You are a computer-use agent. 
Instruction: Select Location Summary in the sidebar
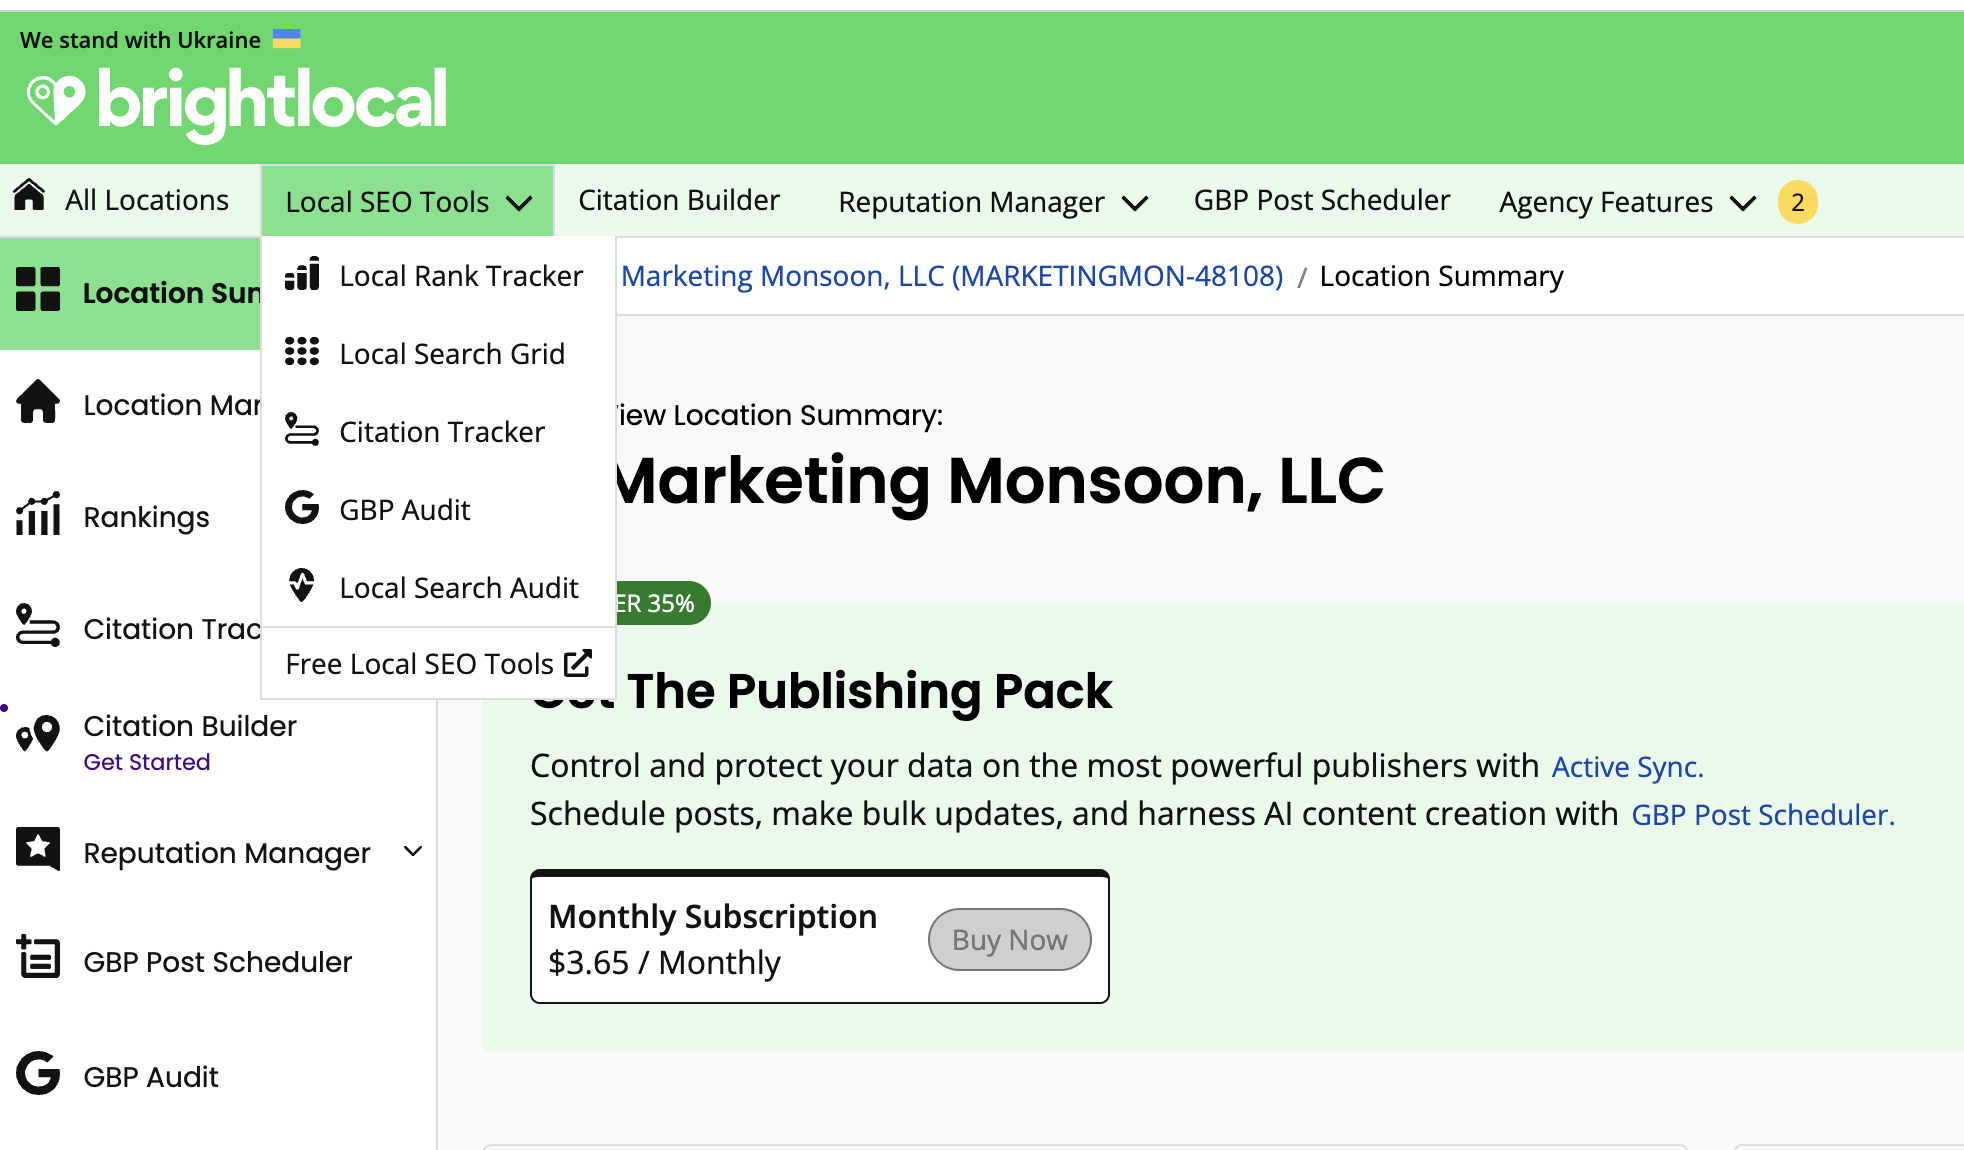click(130, 293)
